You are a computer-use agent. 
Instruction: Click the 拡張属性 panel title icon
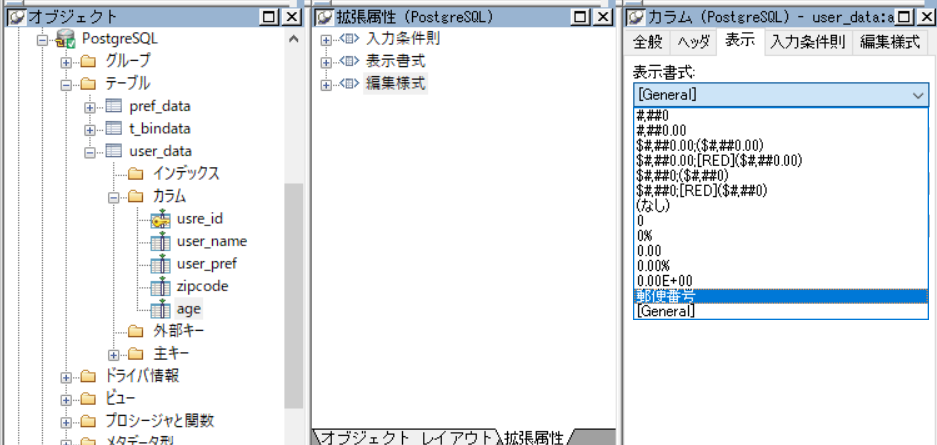tap(323, 17)
